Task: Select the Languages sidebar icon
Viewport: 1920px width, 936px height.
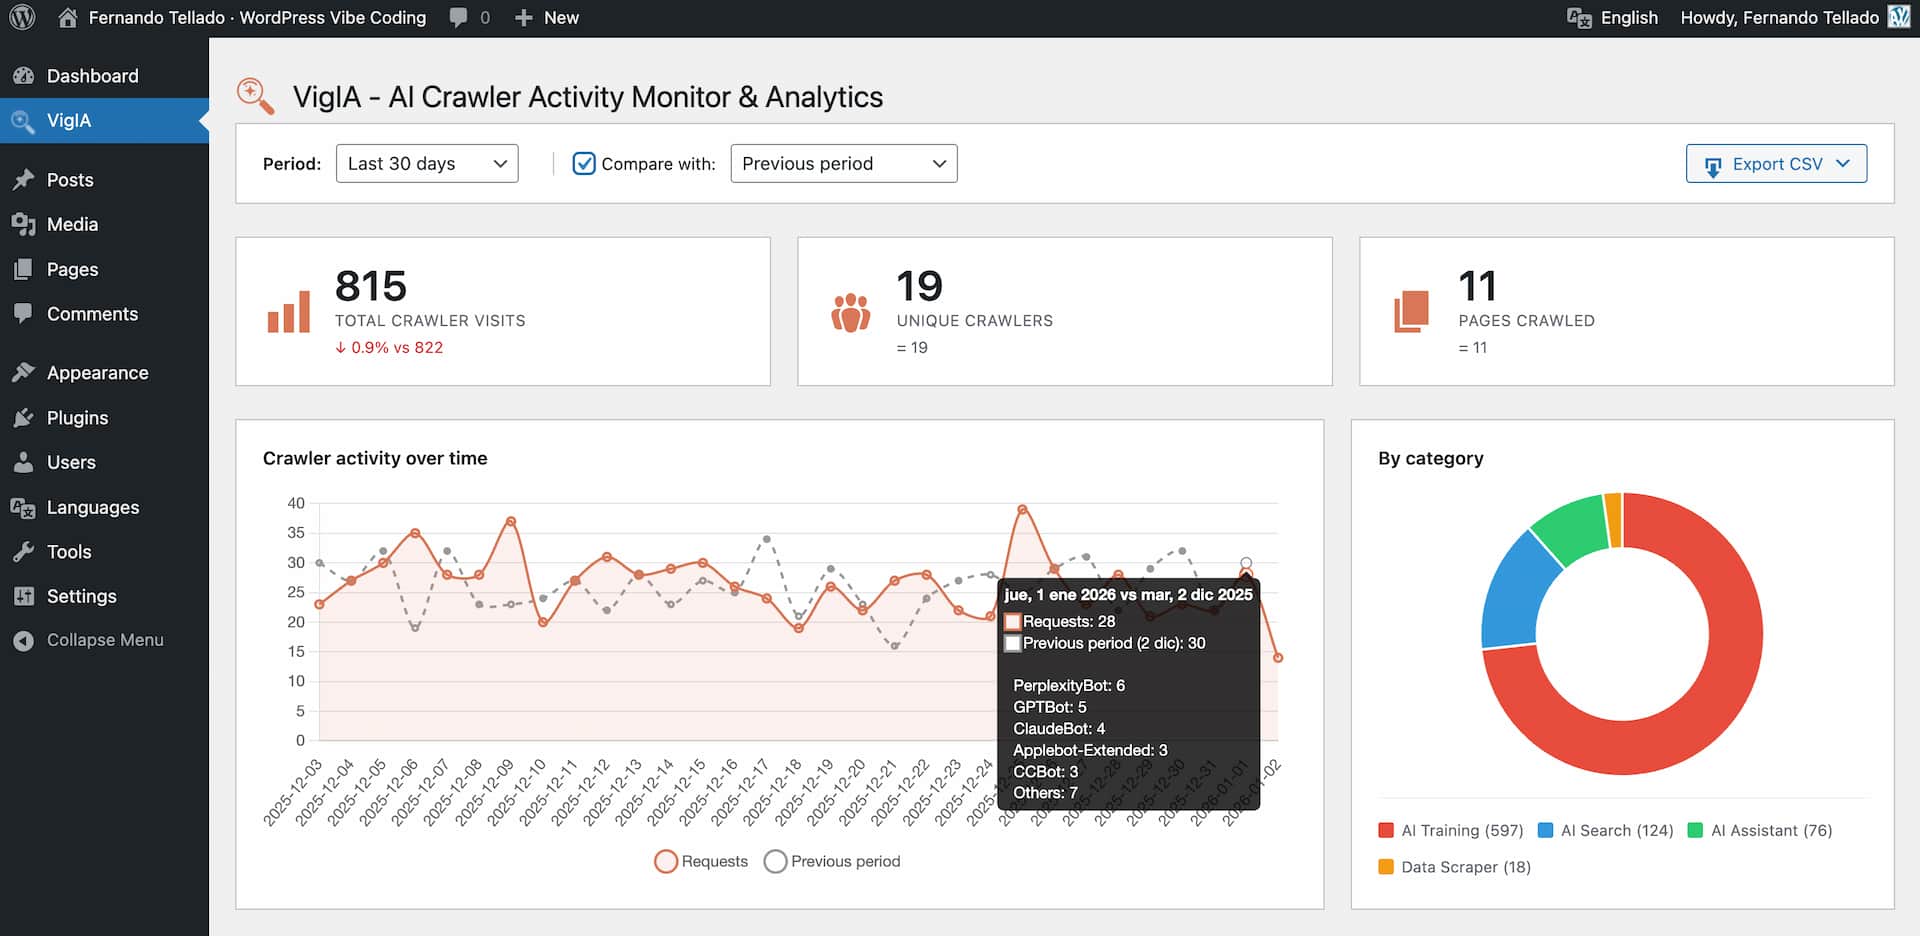Action: (x=24, y=507)
